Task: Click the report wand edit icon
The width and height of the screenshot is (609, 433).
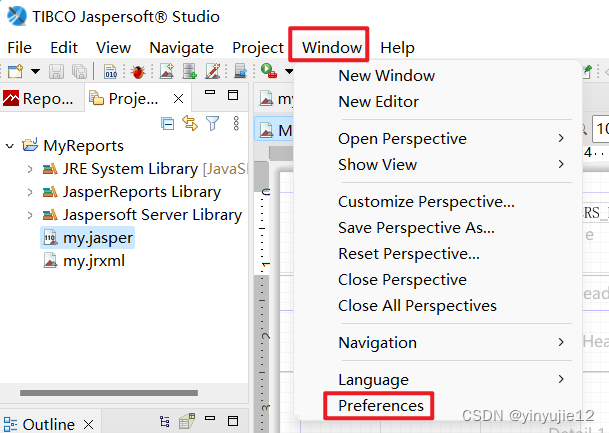Action: pyautogui.click(x=213, y=71)
